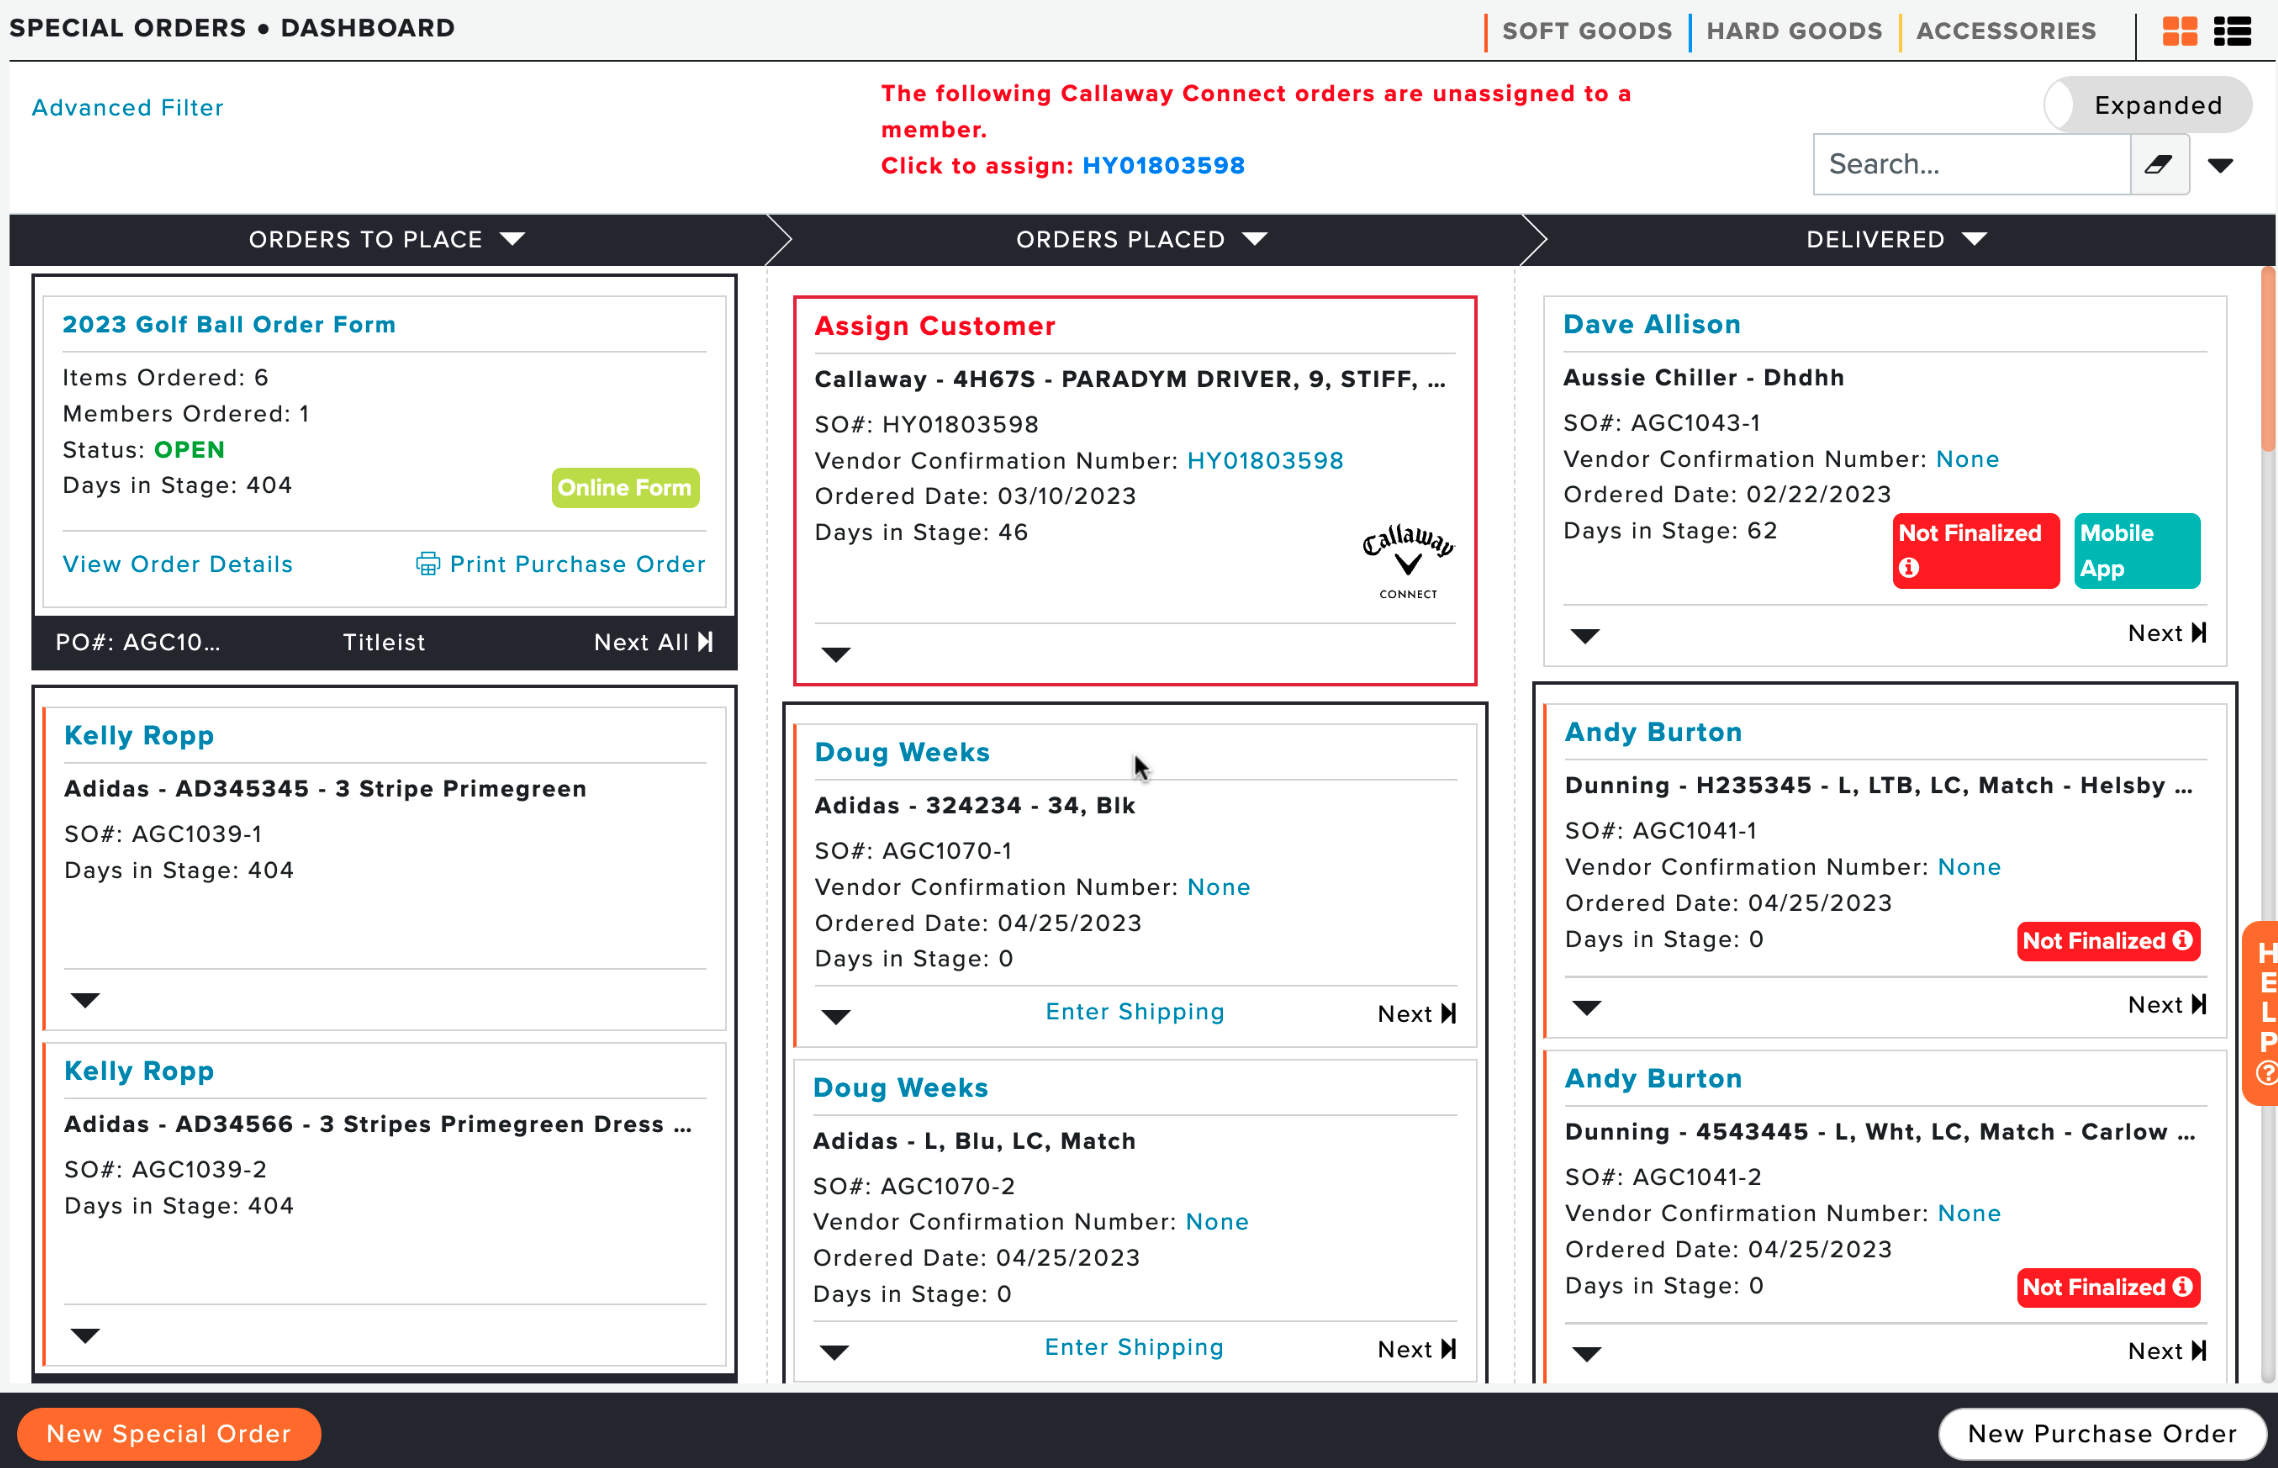Image resolution: width=2278 pixels, height=1468 pixels.
Task: Open Doug Weeks name on AGC1070-2 card
Action: click(900, 1088)
